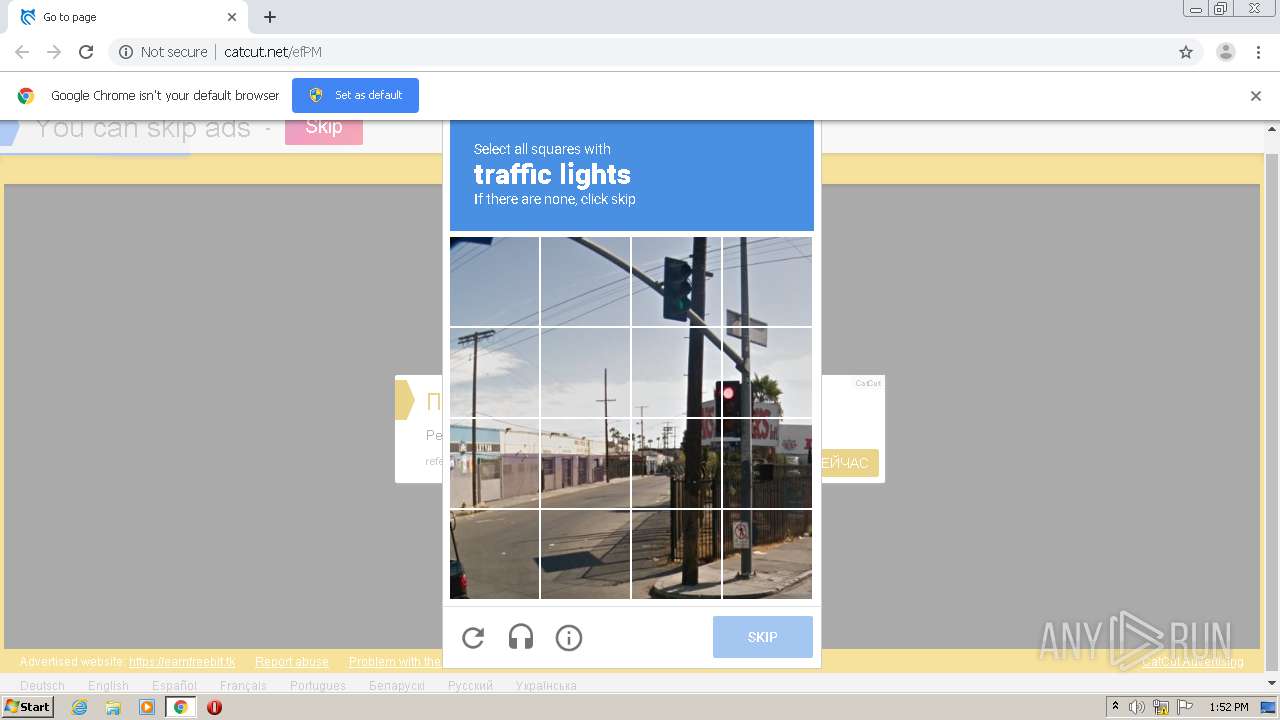This screenshot has width=1280, height=720.
Task: Open volume control in system tray
Action: [x=1137, y=707]
